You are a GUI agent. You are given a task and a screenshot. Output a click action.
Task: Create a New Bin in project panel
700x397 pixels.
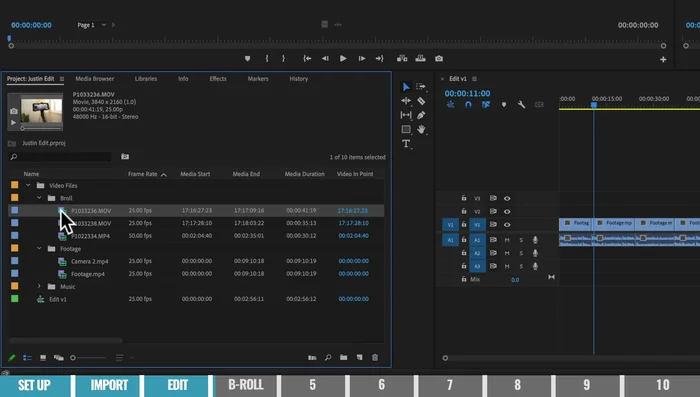click(343, 358)
